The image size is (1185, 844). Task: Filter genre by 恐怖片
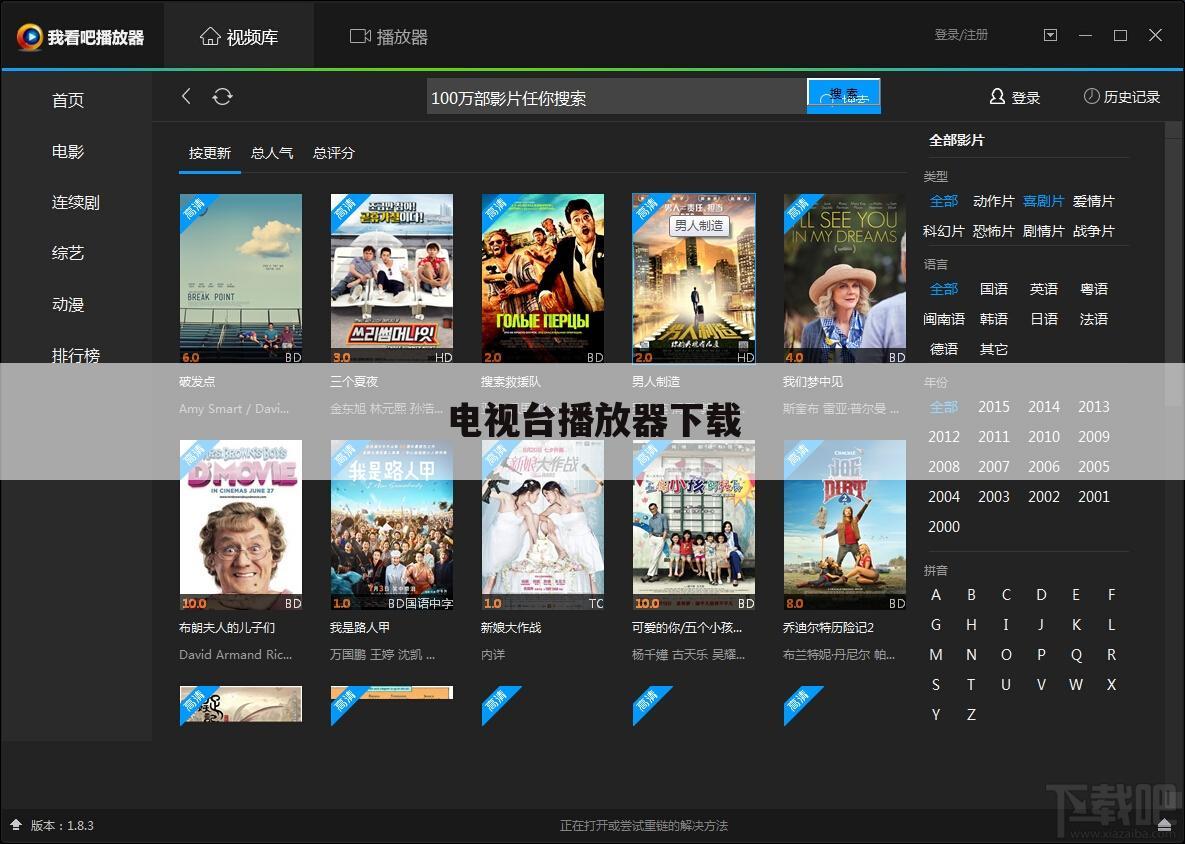993,231
